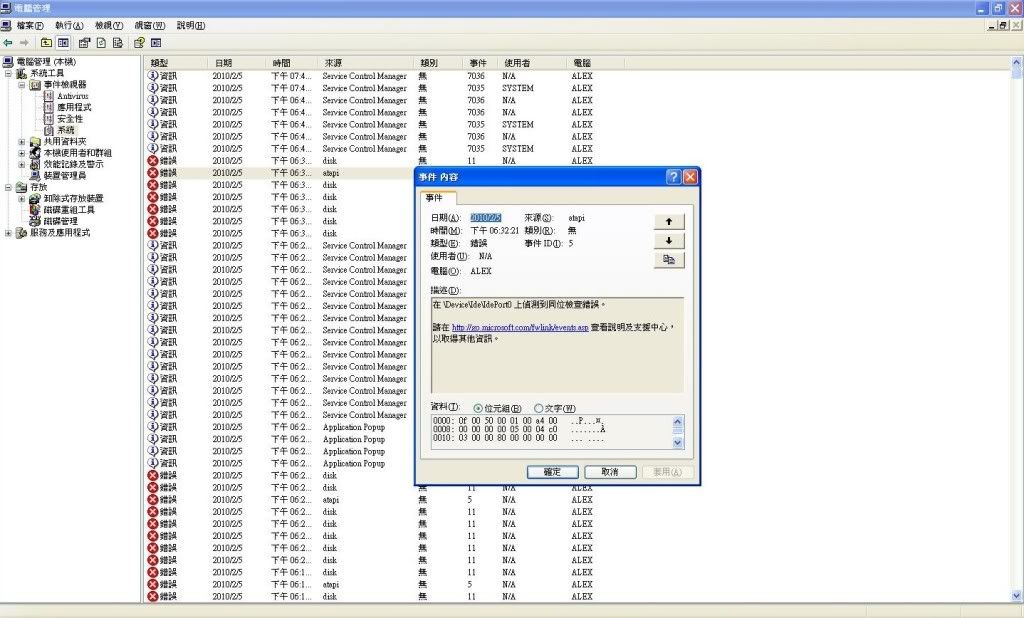Expand the 共用資料夾 tree node

[22, 141]
